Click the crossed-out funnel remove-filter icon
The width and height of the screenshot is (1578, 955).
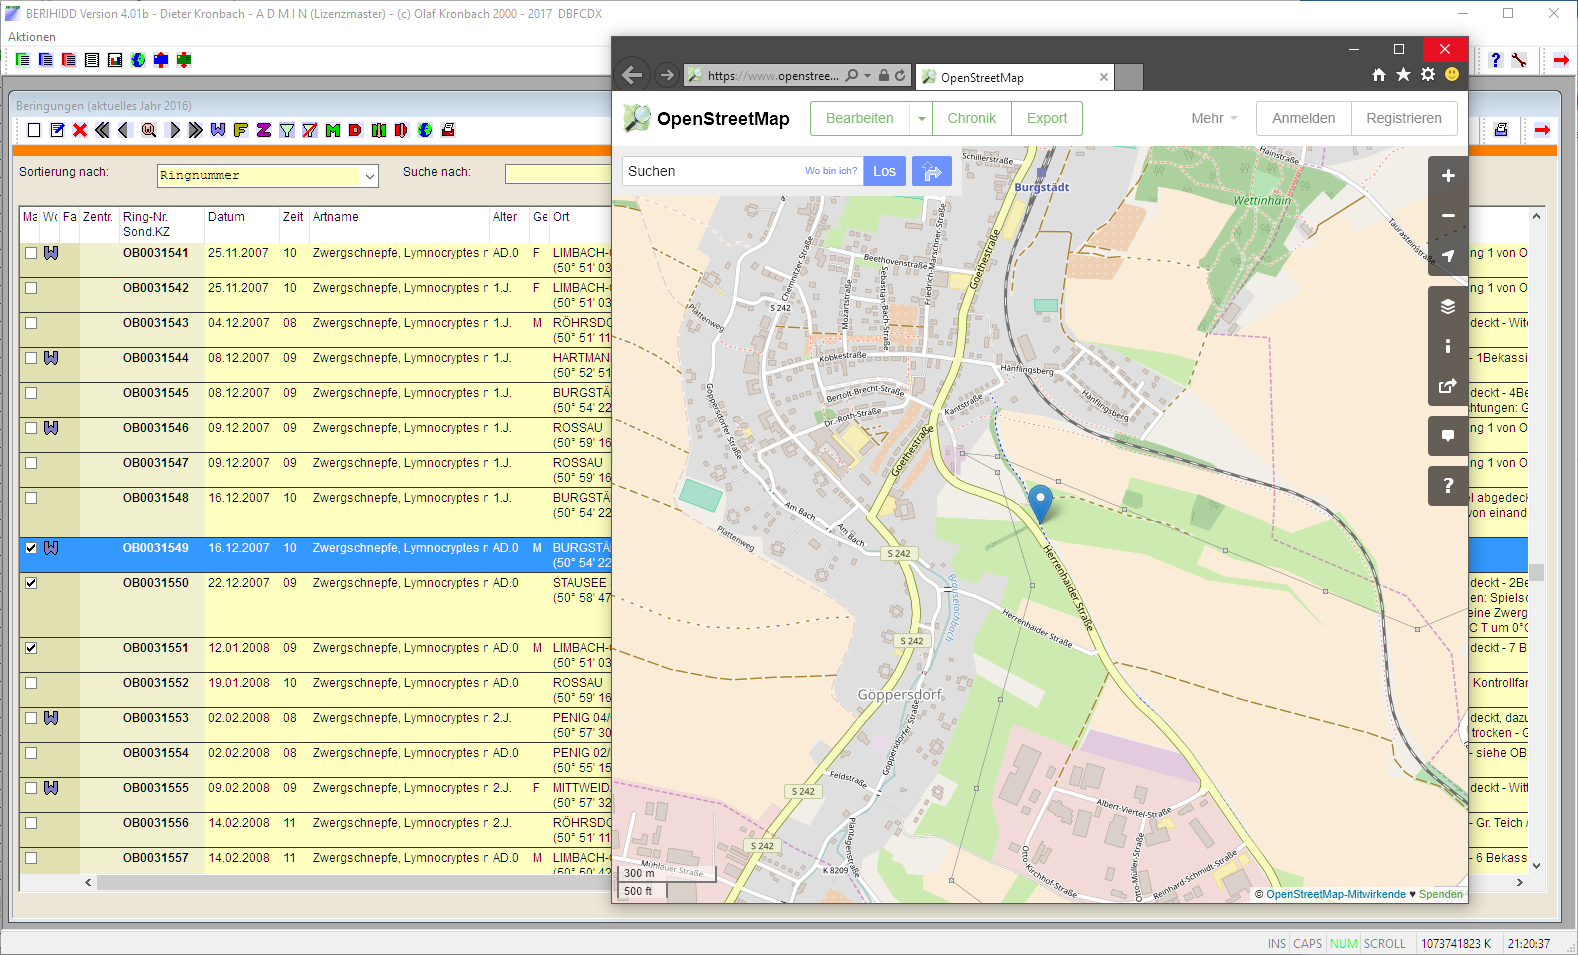tap(310, 130)
